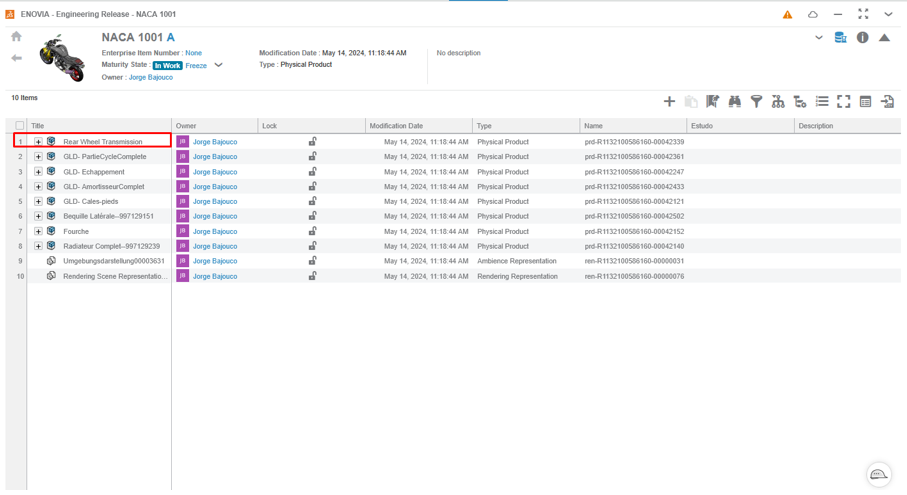Click the Freeze maturity link
907x495 pixels.
(196, 66)
